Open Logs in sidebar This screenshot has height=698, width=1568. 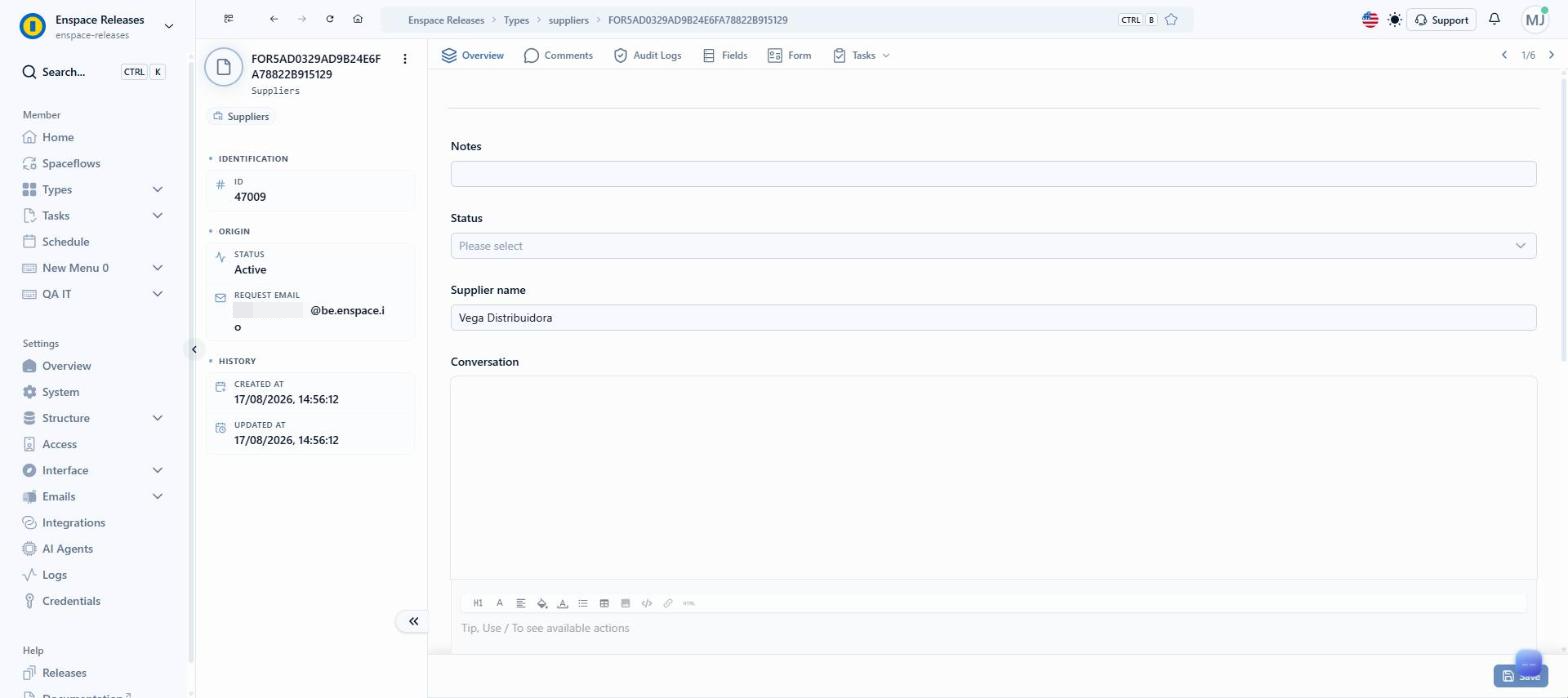tap(54, 575)
